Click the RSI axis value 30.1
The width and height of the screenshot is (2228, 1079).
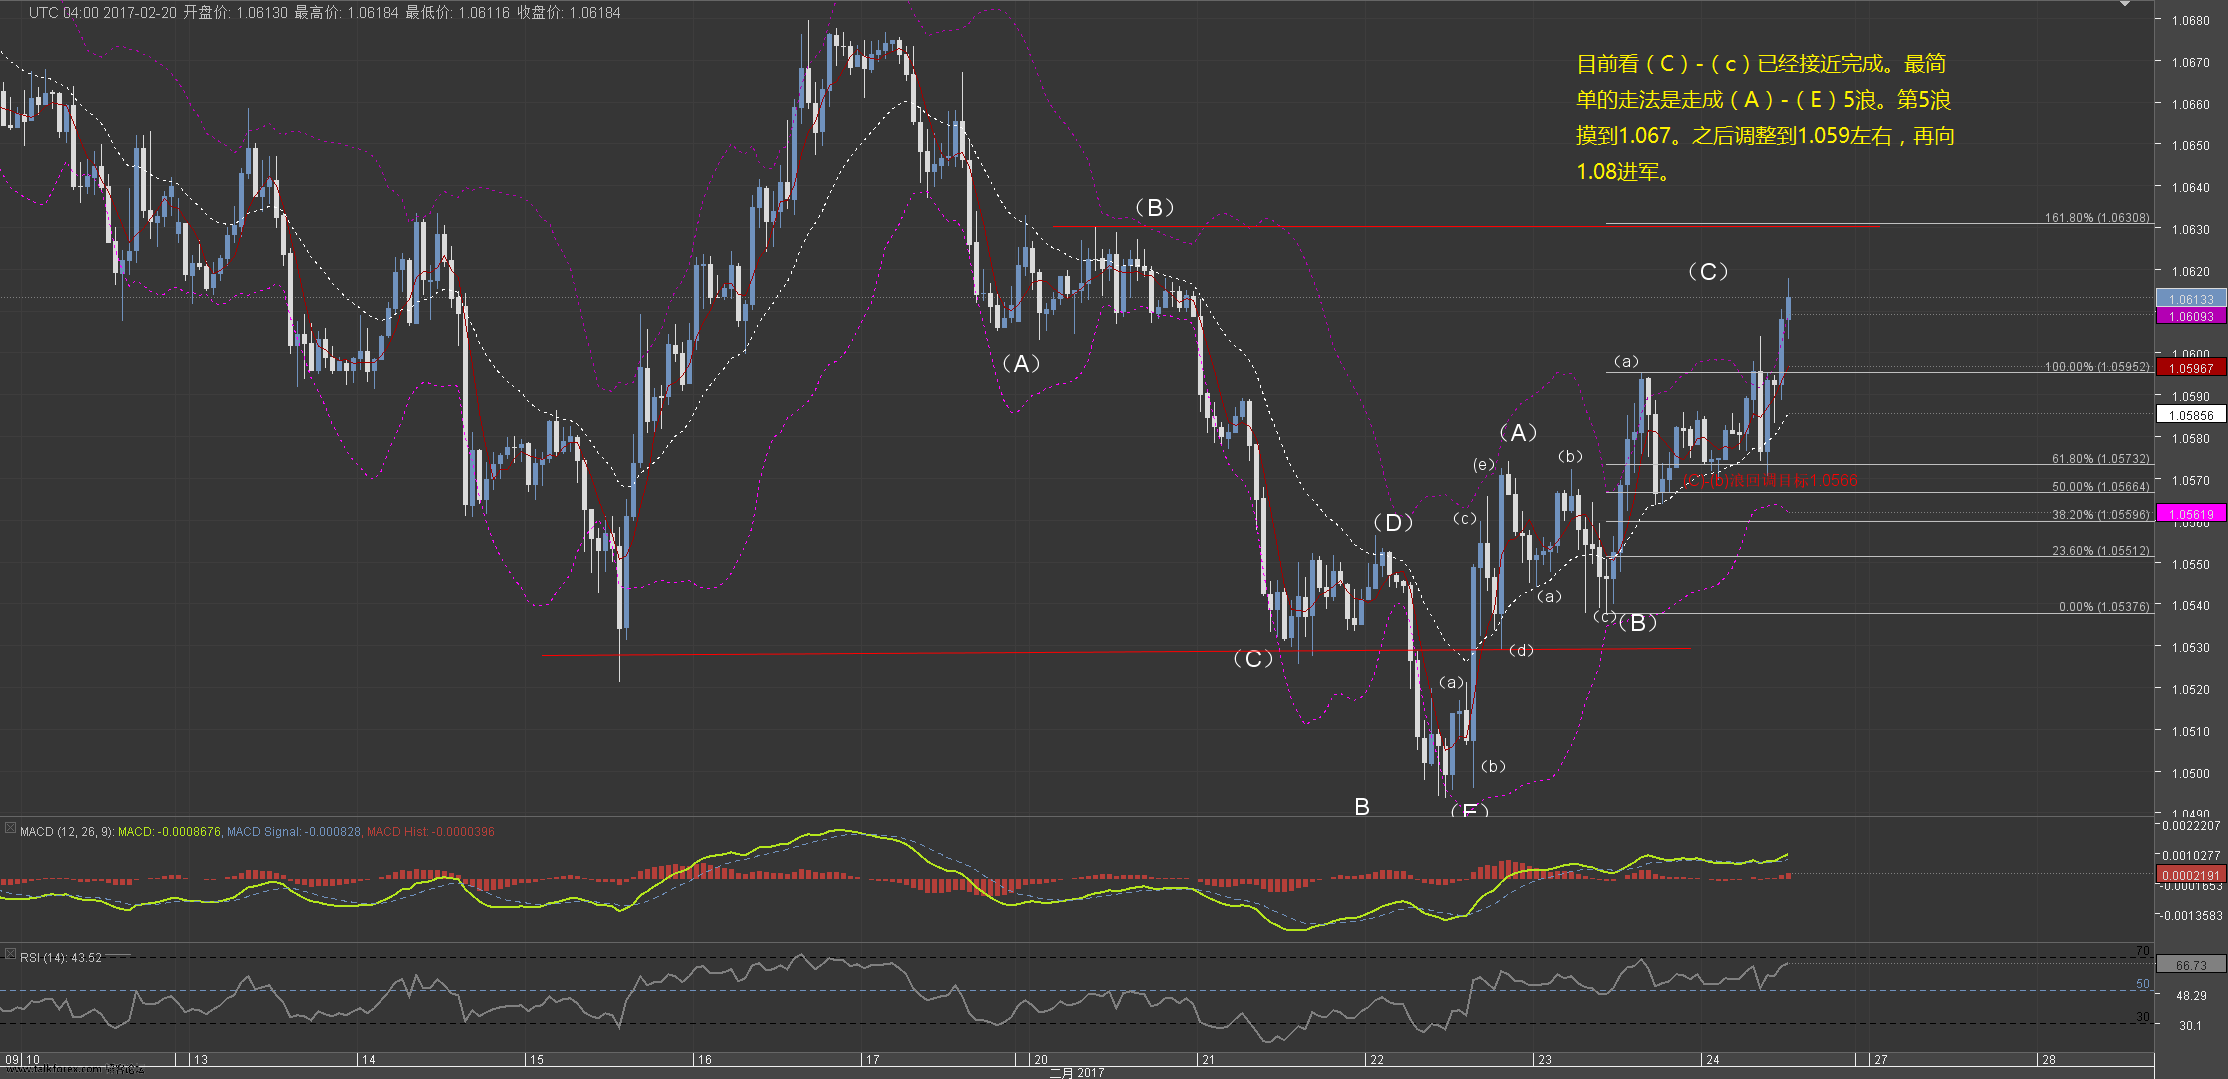[2190, 1025]
